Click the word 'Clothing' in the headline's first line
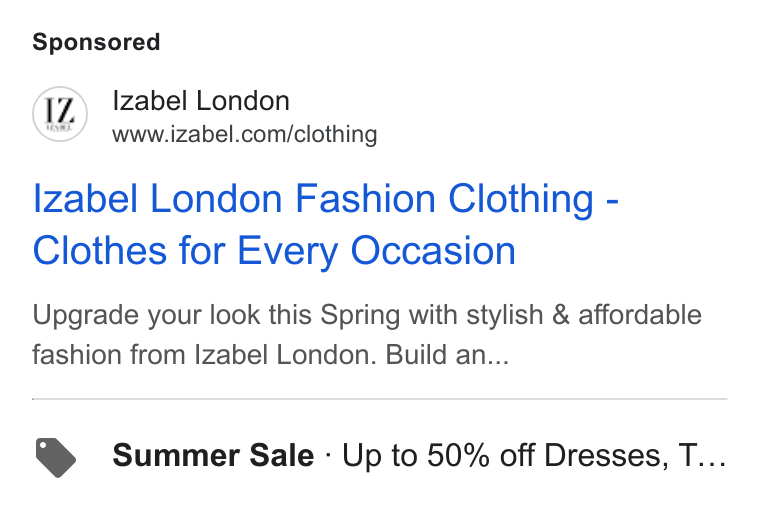The image size is (760, 516). click(521, 198)
